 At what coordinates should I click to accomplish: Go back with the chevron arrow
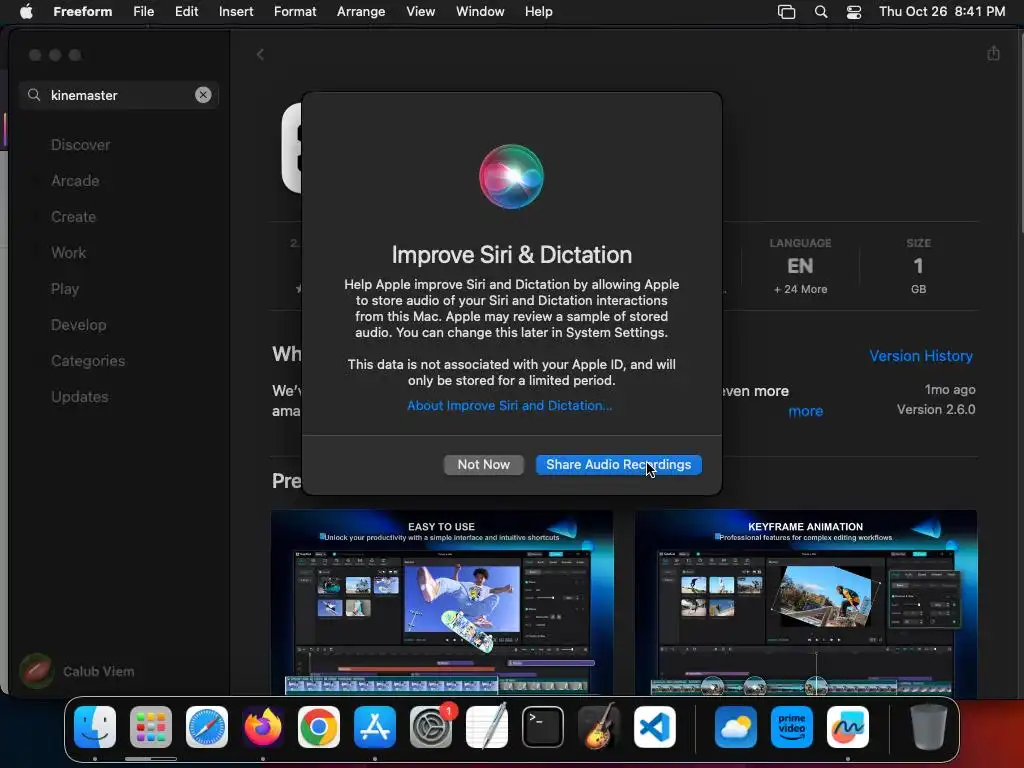[260, 54]
